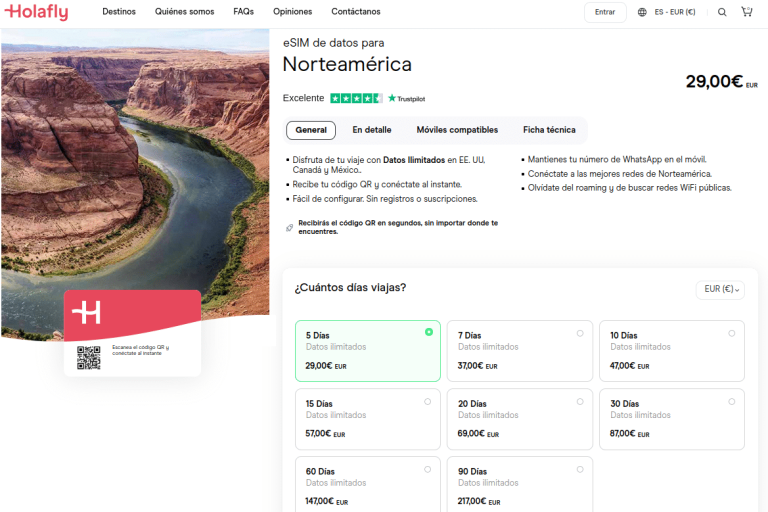Open the Destinos menu
The height and width of the screenshot is (512, 768).
pyautogui.click(x=119, y=12)
